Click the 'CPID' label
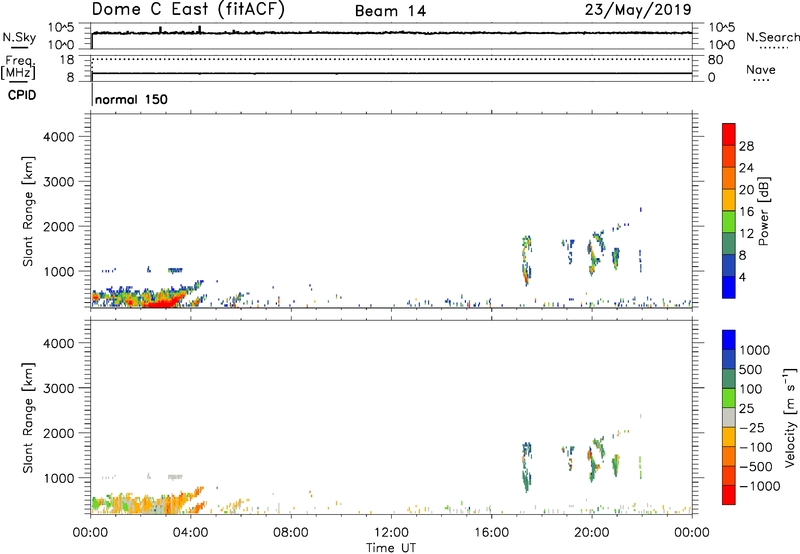Screen dimensions: 800x554 click(22, 95)
